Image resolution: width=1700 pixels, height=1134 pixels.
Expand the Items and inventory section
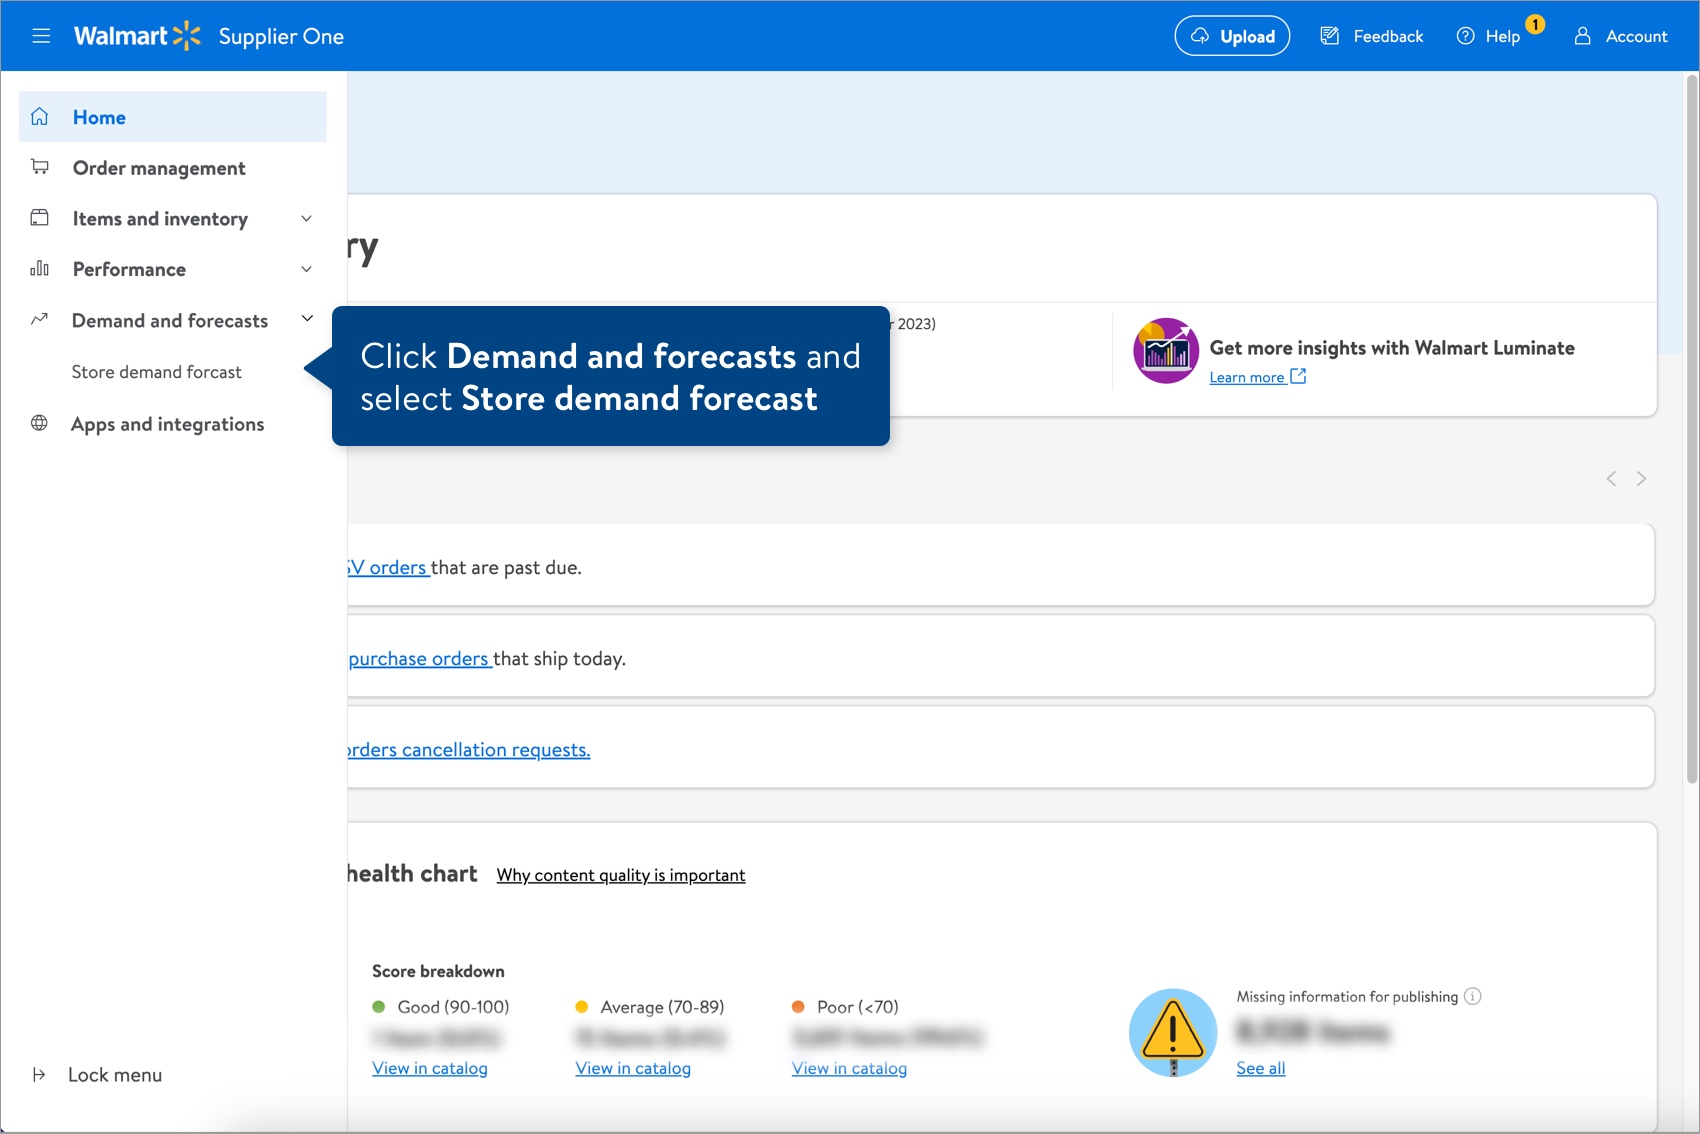coord(306,218)
